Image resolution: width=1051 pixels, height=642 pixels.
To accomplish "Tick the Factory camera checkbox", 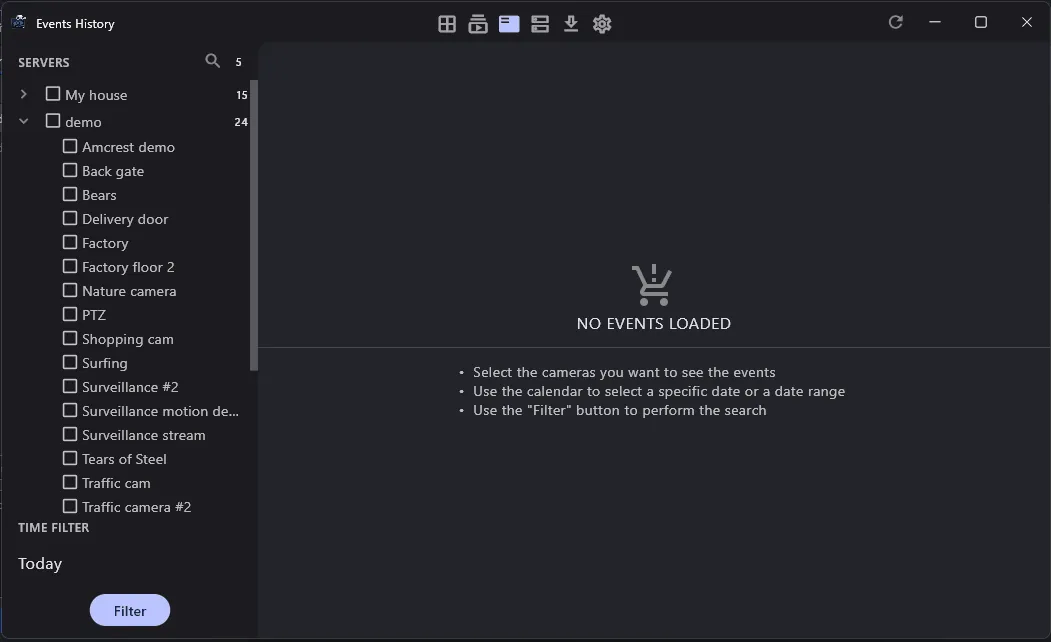I will click(70, 242).
